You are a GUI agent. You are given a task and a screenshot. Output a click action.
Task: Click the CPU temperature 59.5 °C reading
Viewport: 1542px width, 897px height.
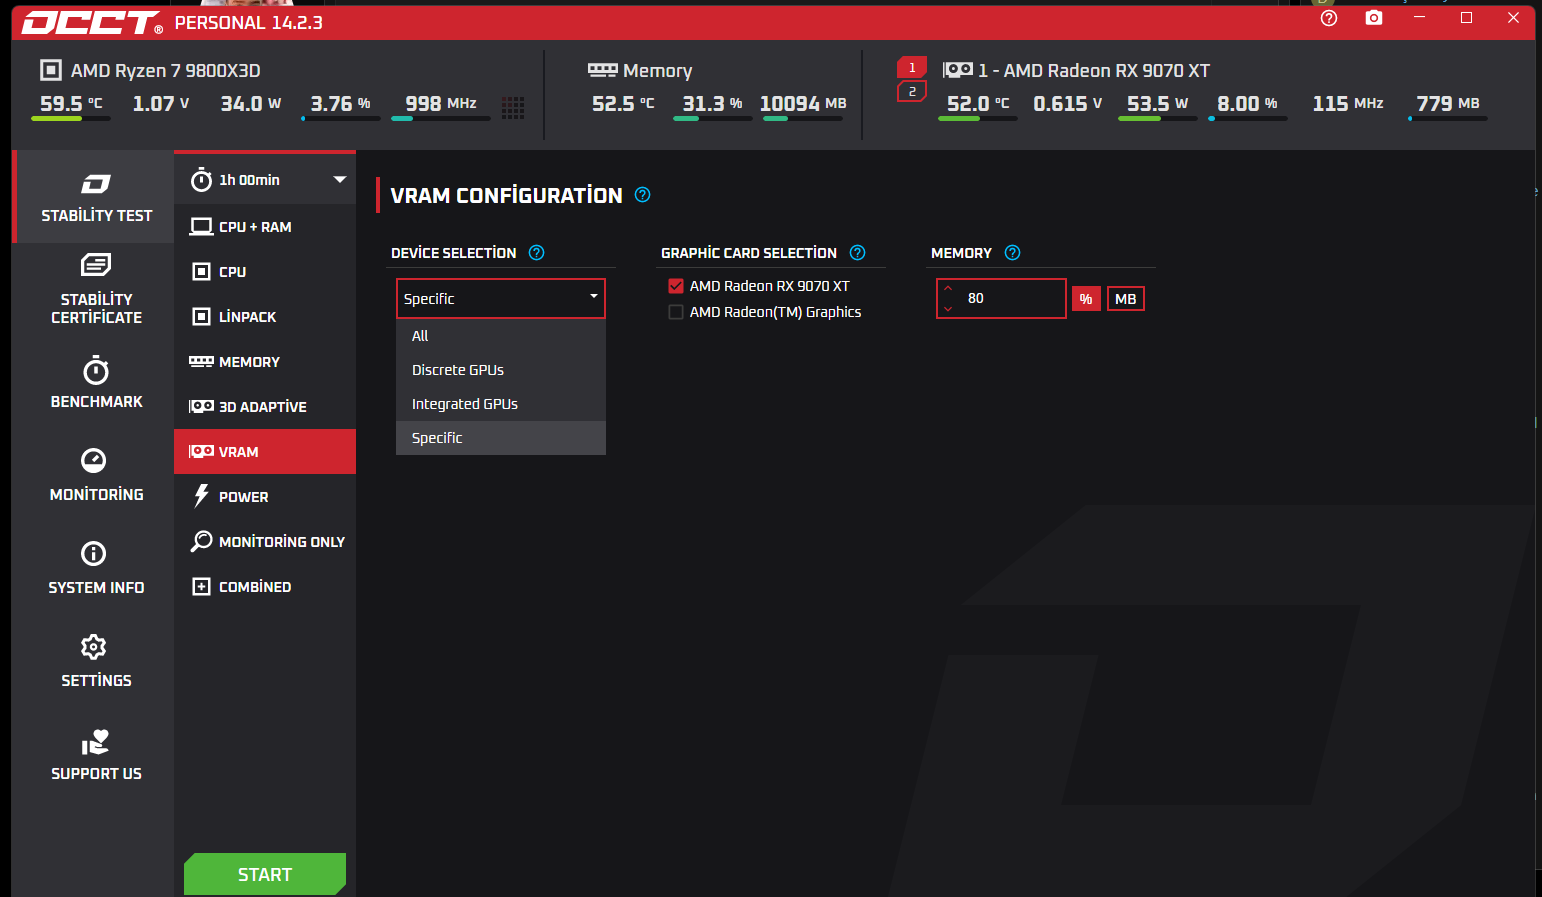(71, 104)
